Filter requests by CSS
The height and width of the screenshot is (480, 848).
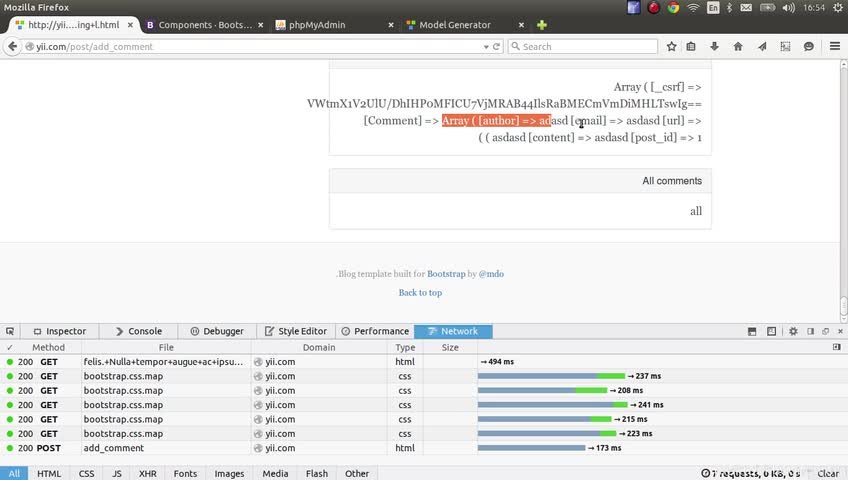pos(86,474)
